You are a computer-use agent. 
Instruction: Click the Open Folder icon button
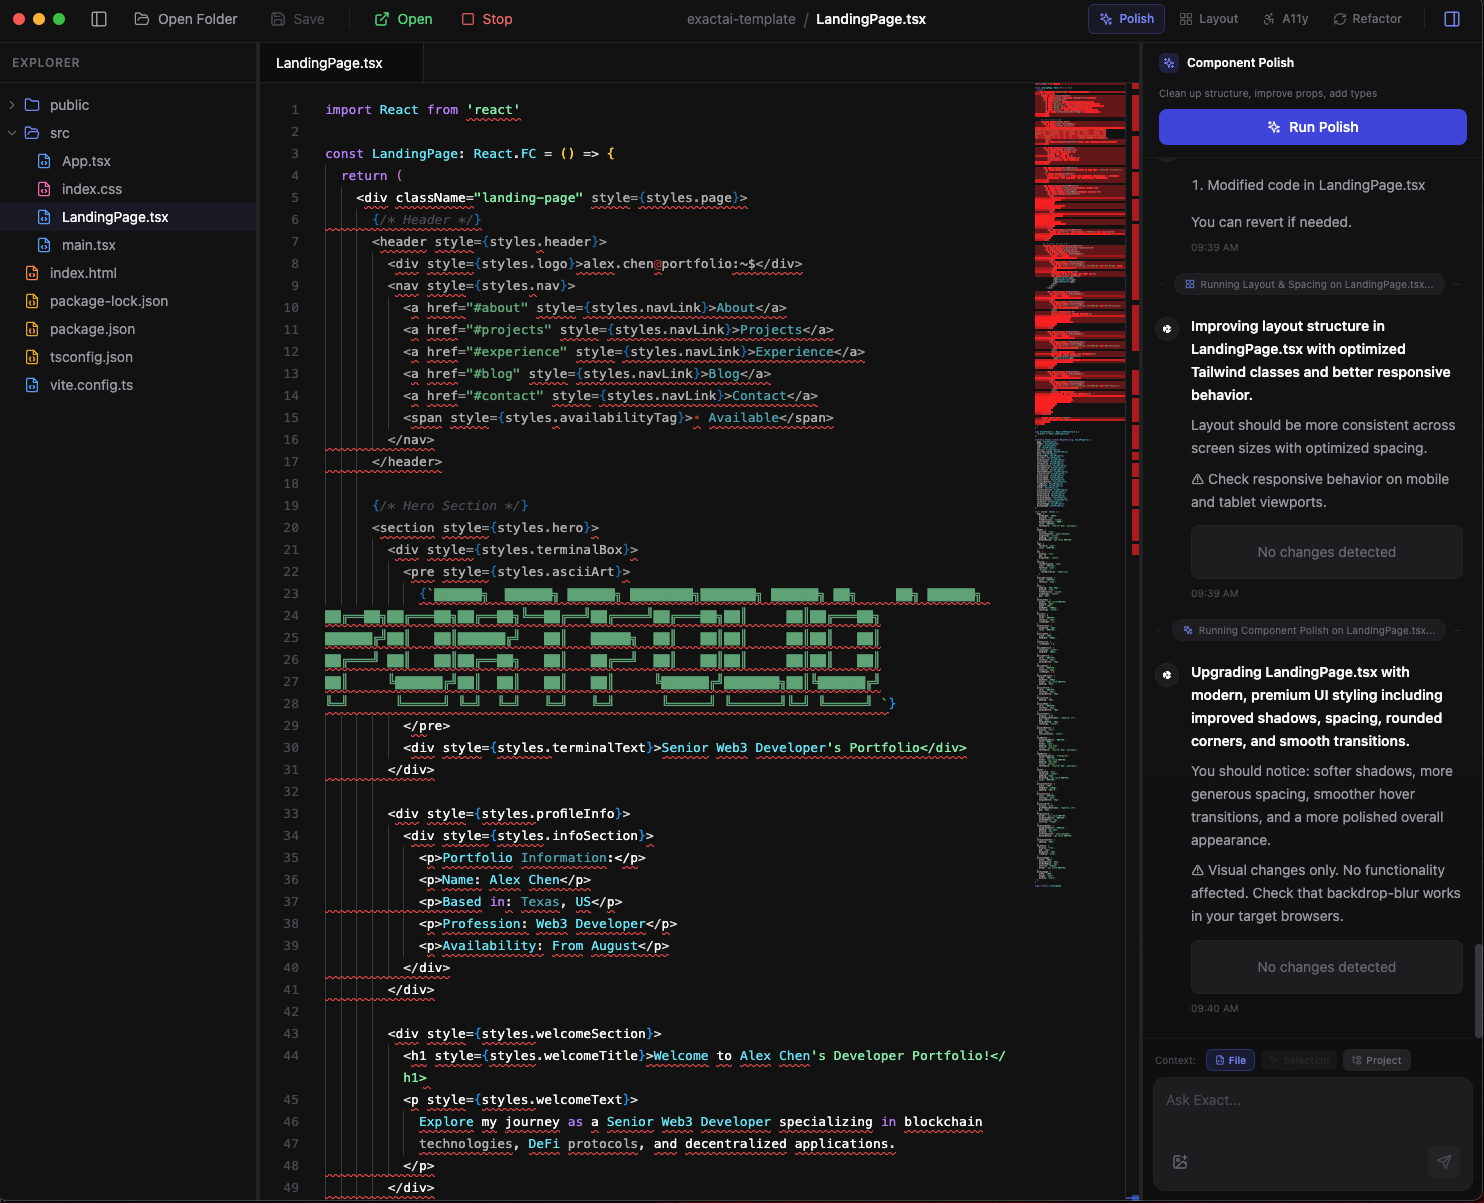pos(142,19)
